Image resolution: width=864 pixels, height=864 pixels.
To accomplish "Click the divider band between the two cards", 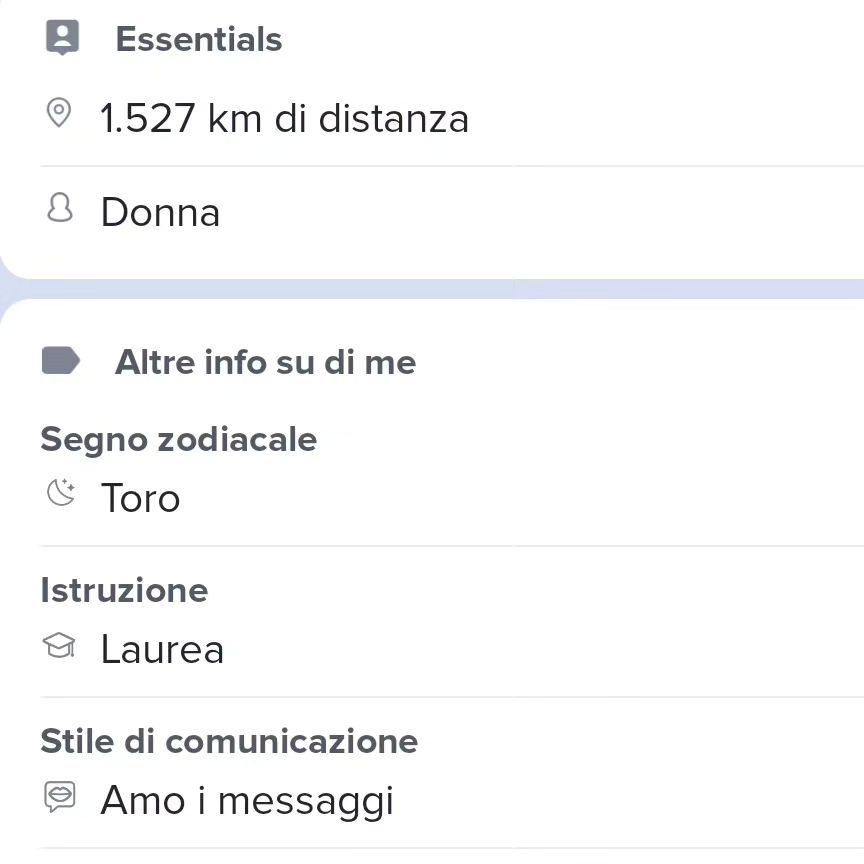I will click(x=432, y=289).
